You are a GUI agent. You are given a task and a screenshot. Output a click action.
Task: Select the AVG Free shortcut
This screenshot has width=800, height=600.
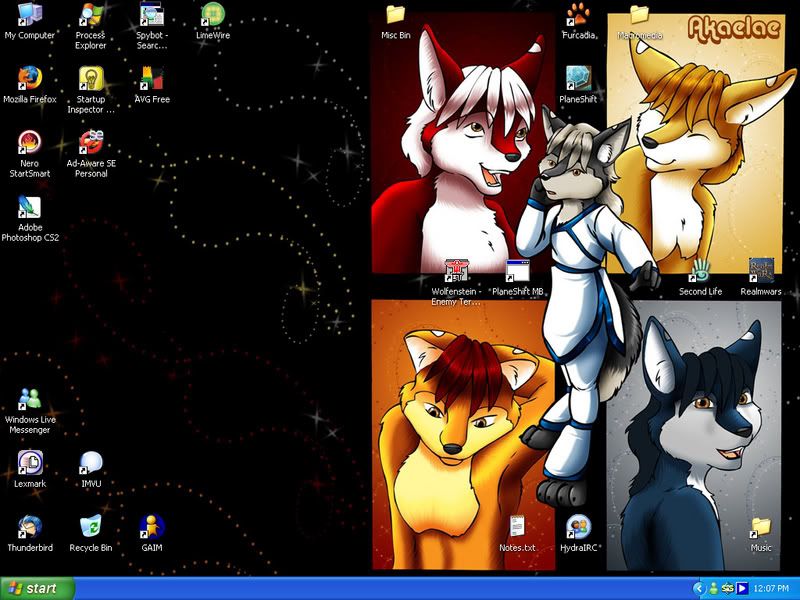[152, 85]
